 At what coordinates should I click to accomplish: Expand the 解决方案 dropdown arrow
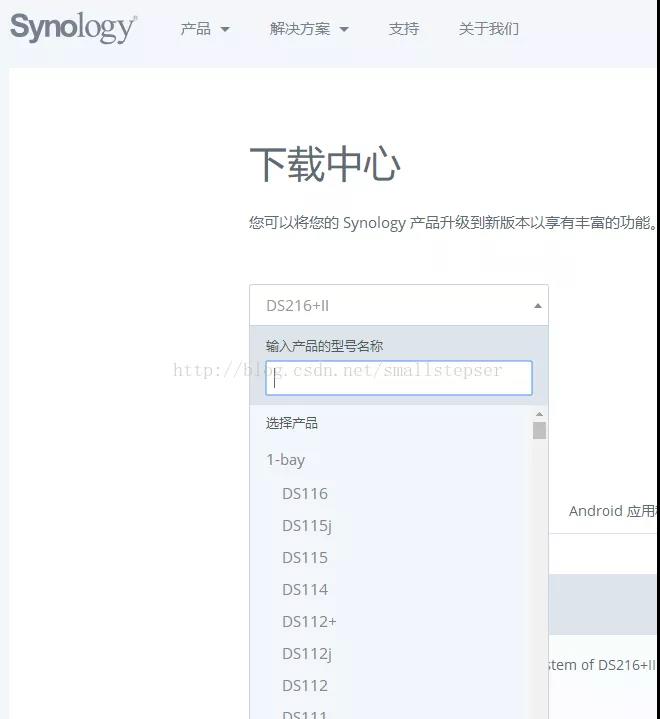tap(344, 29)
